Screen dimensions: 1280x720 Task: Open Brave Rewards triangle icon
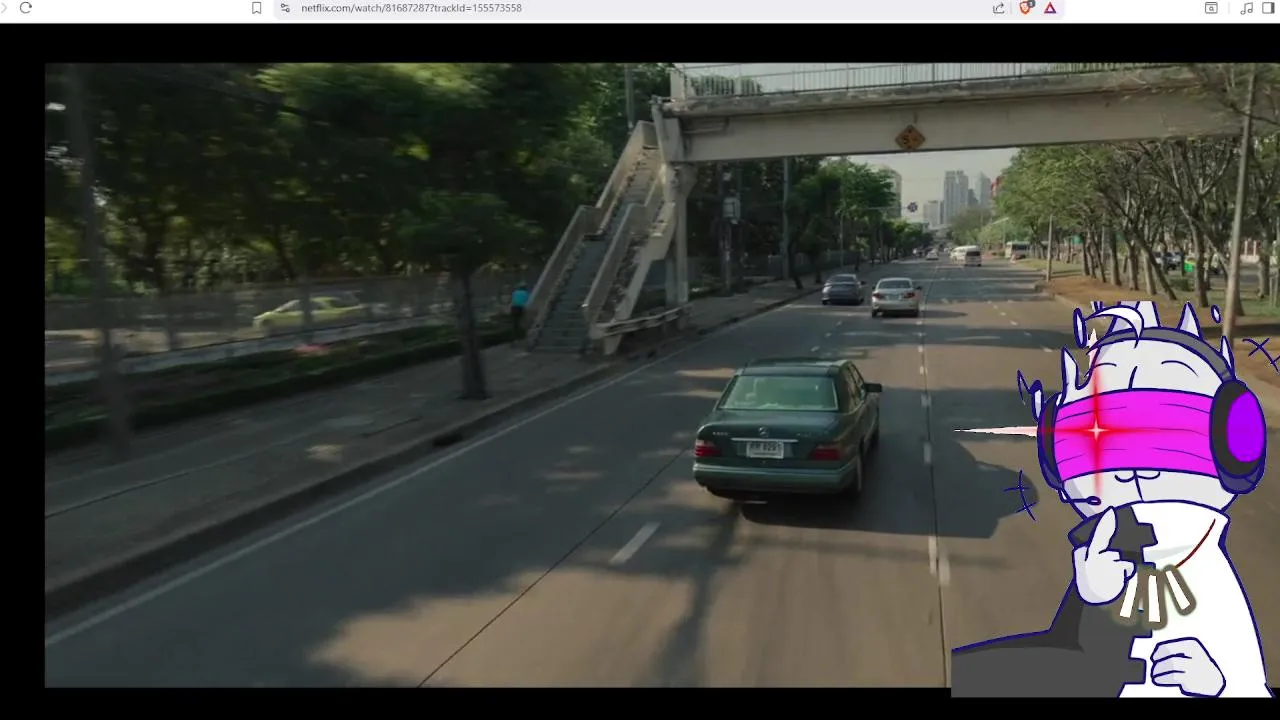coord(1050,8)
